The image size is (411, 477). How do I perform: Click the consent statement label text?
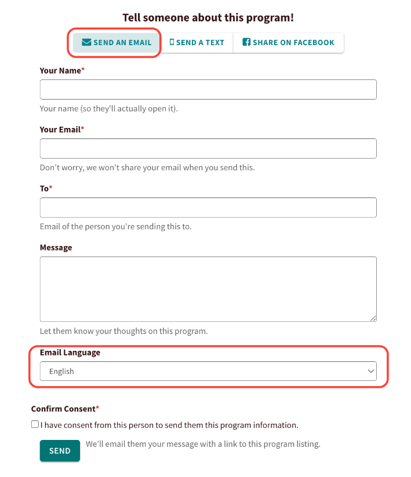click(169, 425)
